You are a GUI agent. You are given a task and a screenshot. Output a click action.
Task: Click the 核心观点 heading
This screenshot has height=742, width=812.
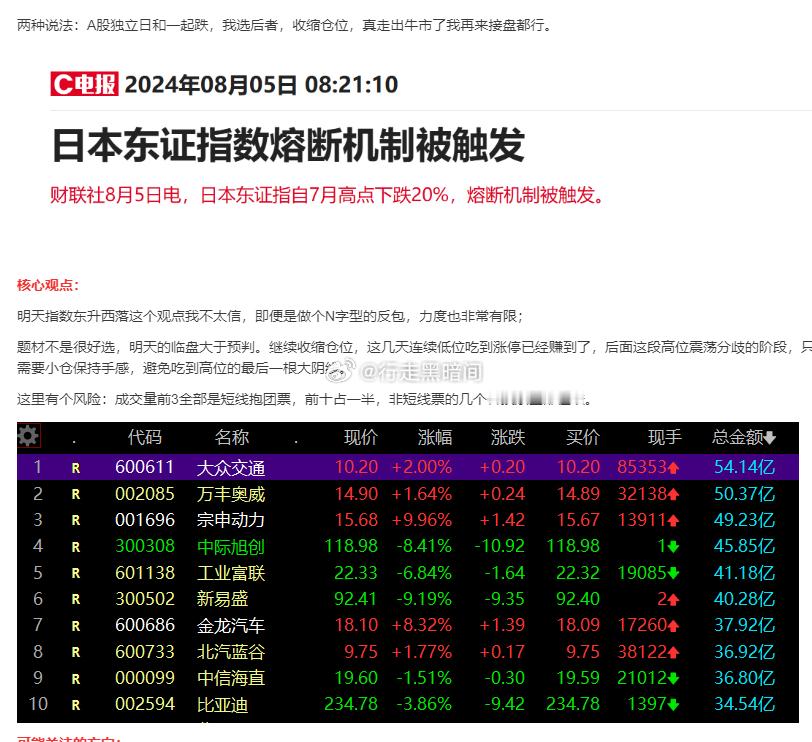coord(48,285)
